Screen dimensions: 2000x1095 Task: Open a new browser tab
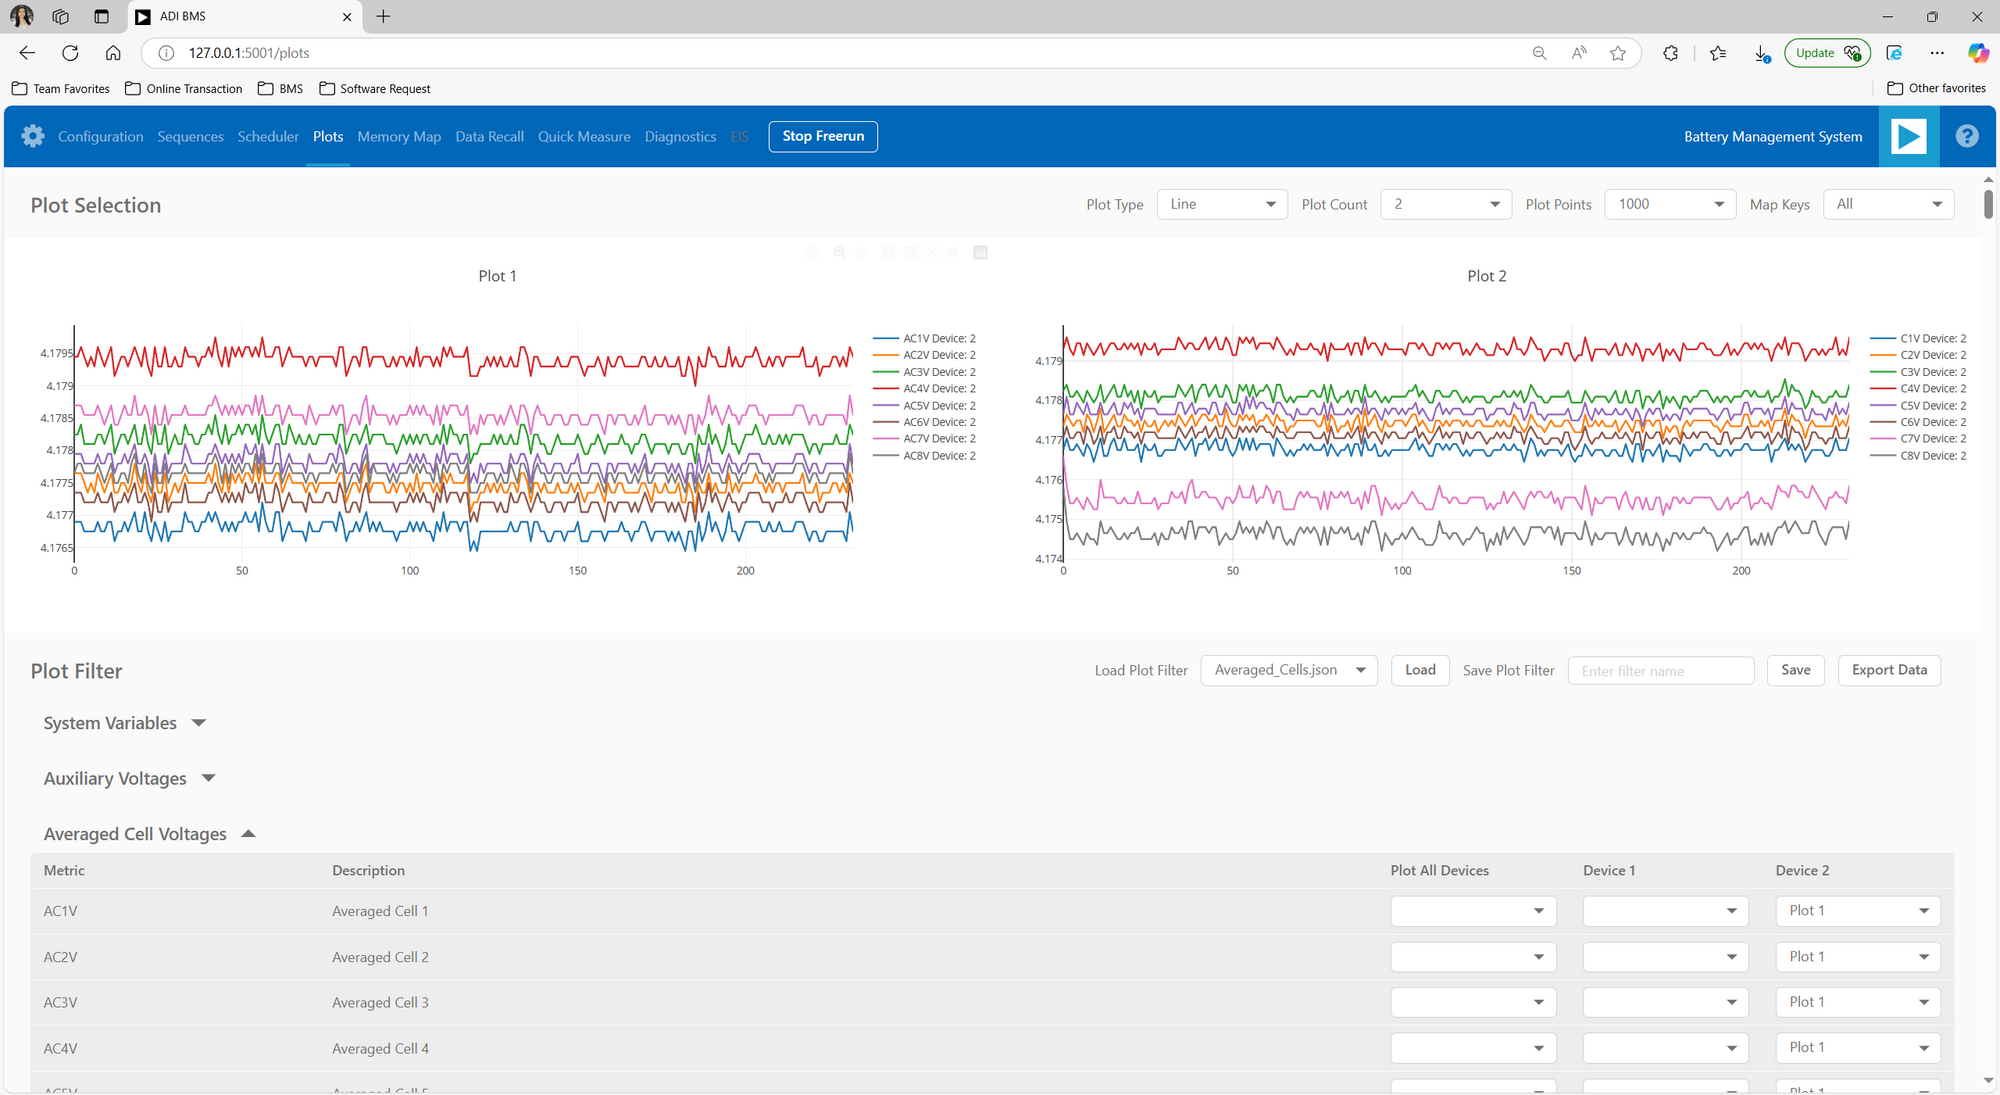383,16
